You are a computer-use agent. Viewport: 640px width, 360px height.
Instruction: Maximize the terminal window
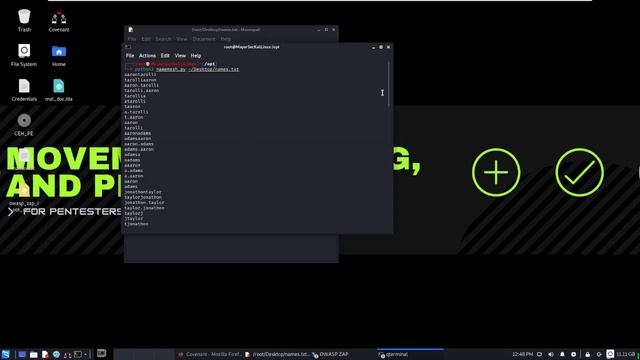point(381,47)
